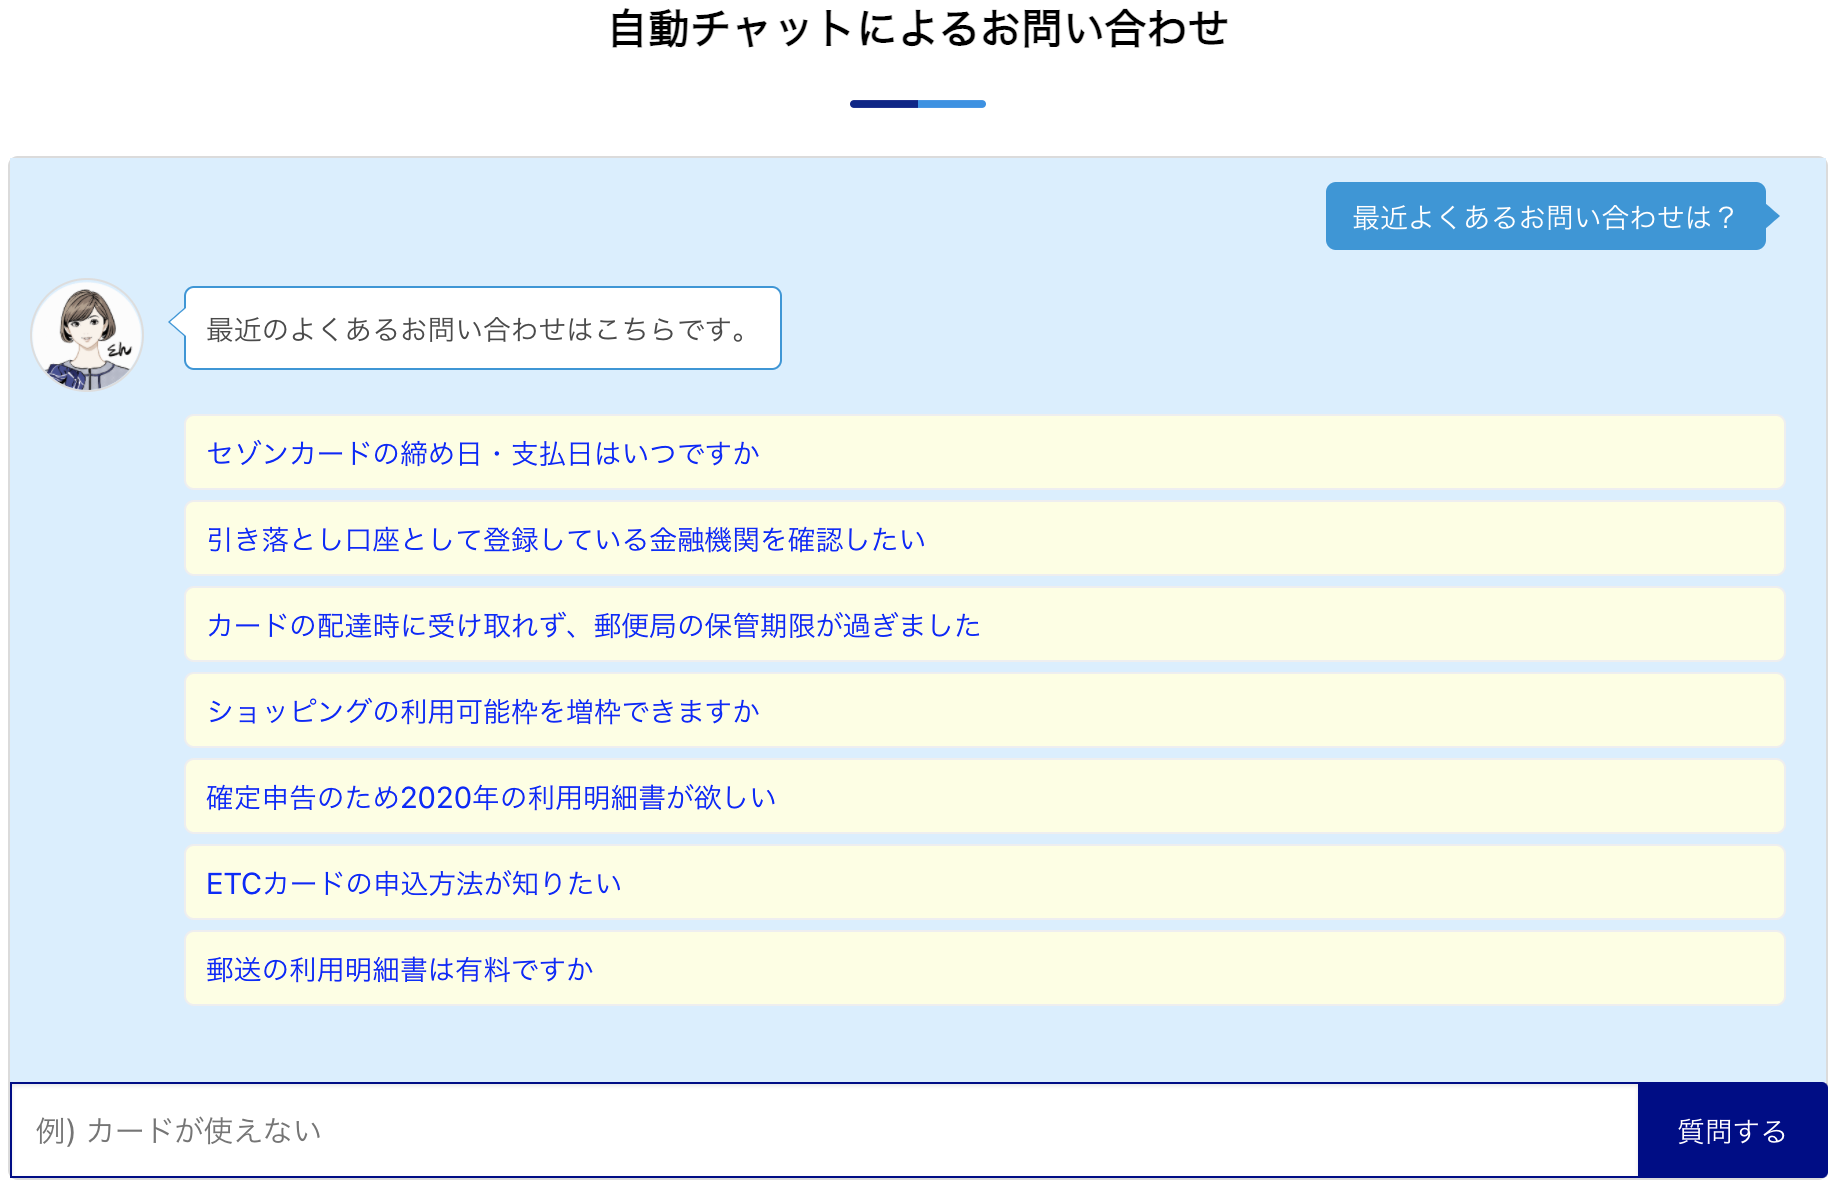Click the blue user message arrow pointer
This screenshot has height=1200, width=1836.
[x=1772, y=216]
